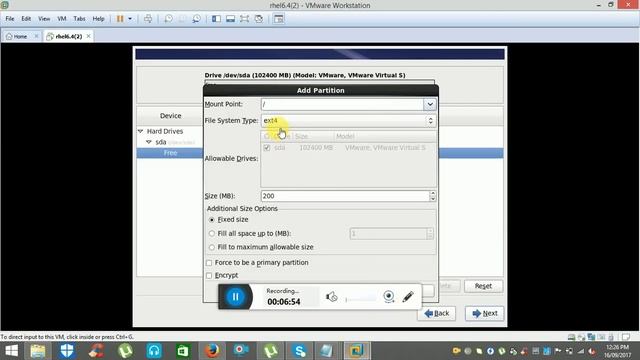This screenshot has width=640, height=360.
Task: Open the Edit menu
Action: (x=26, y=19)
